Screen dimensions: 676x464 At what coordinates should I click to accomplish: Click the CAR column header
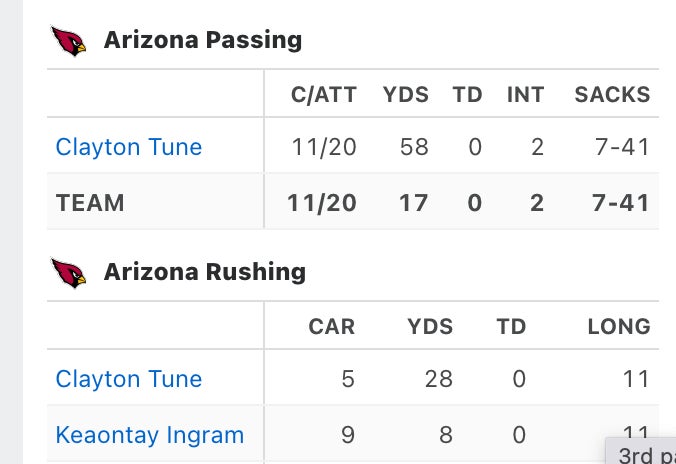(x=331, y=327)
